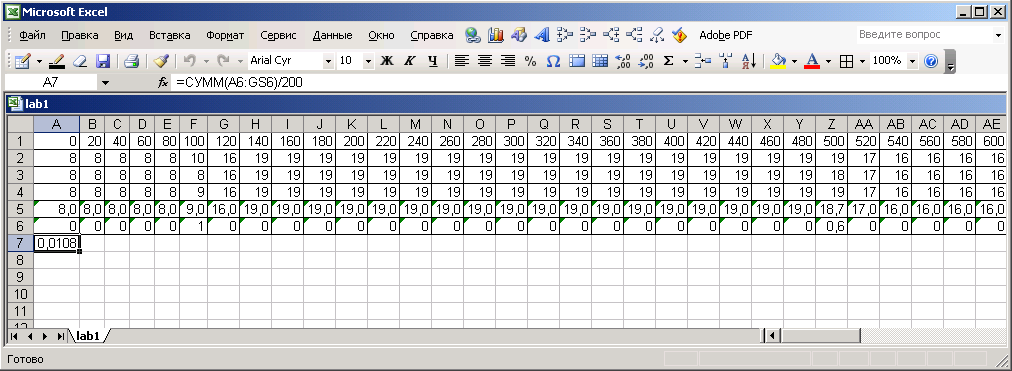
Task: Open the AutoSum dropdown arrow
Action: point(685,61)
